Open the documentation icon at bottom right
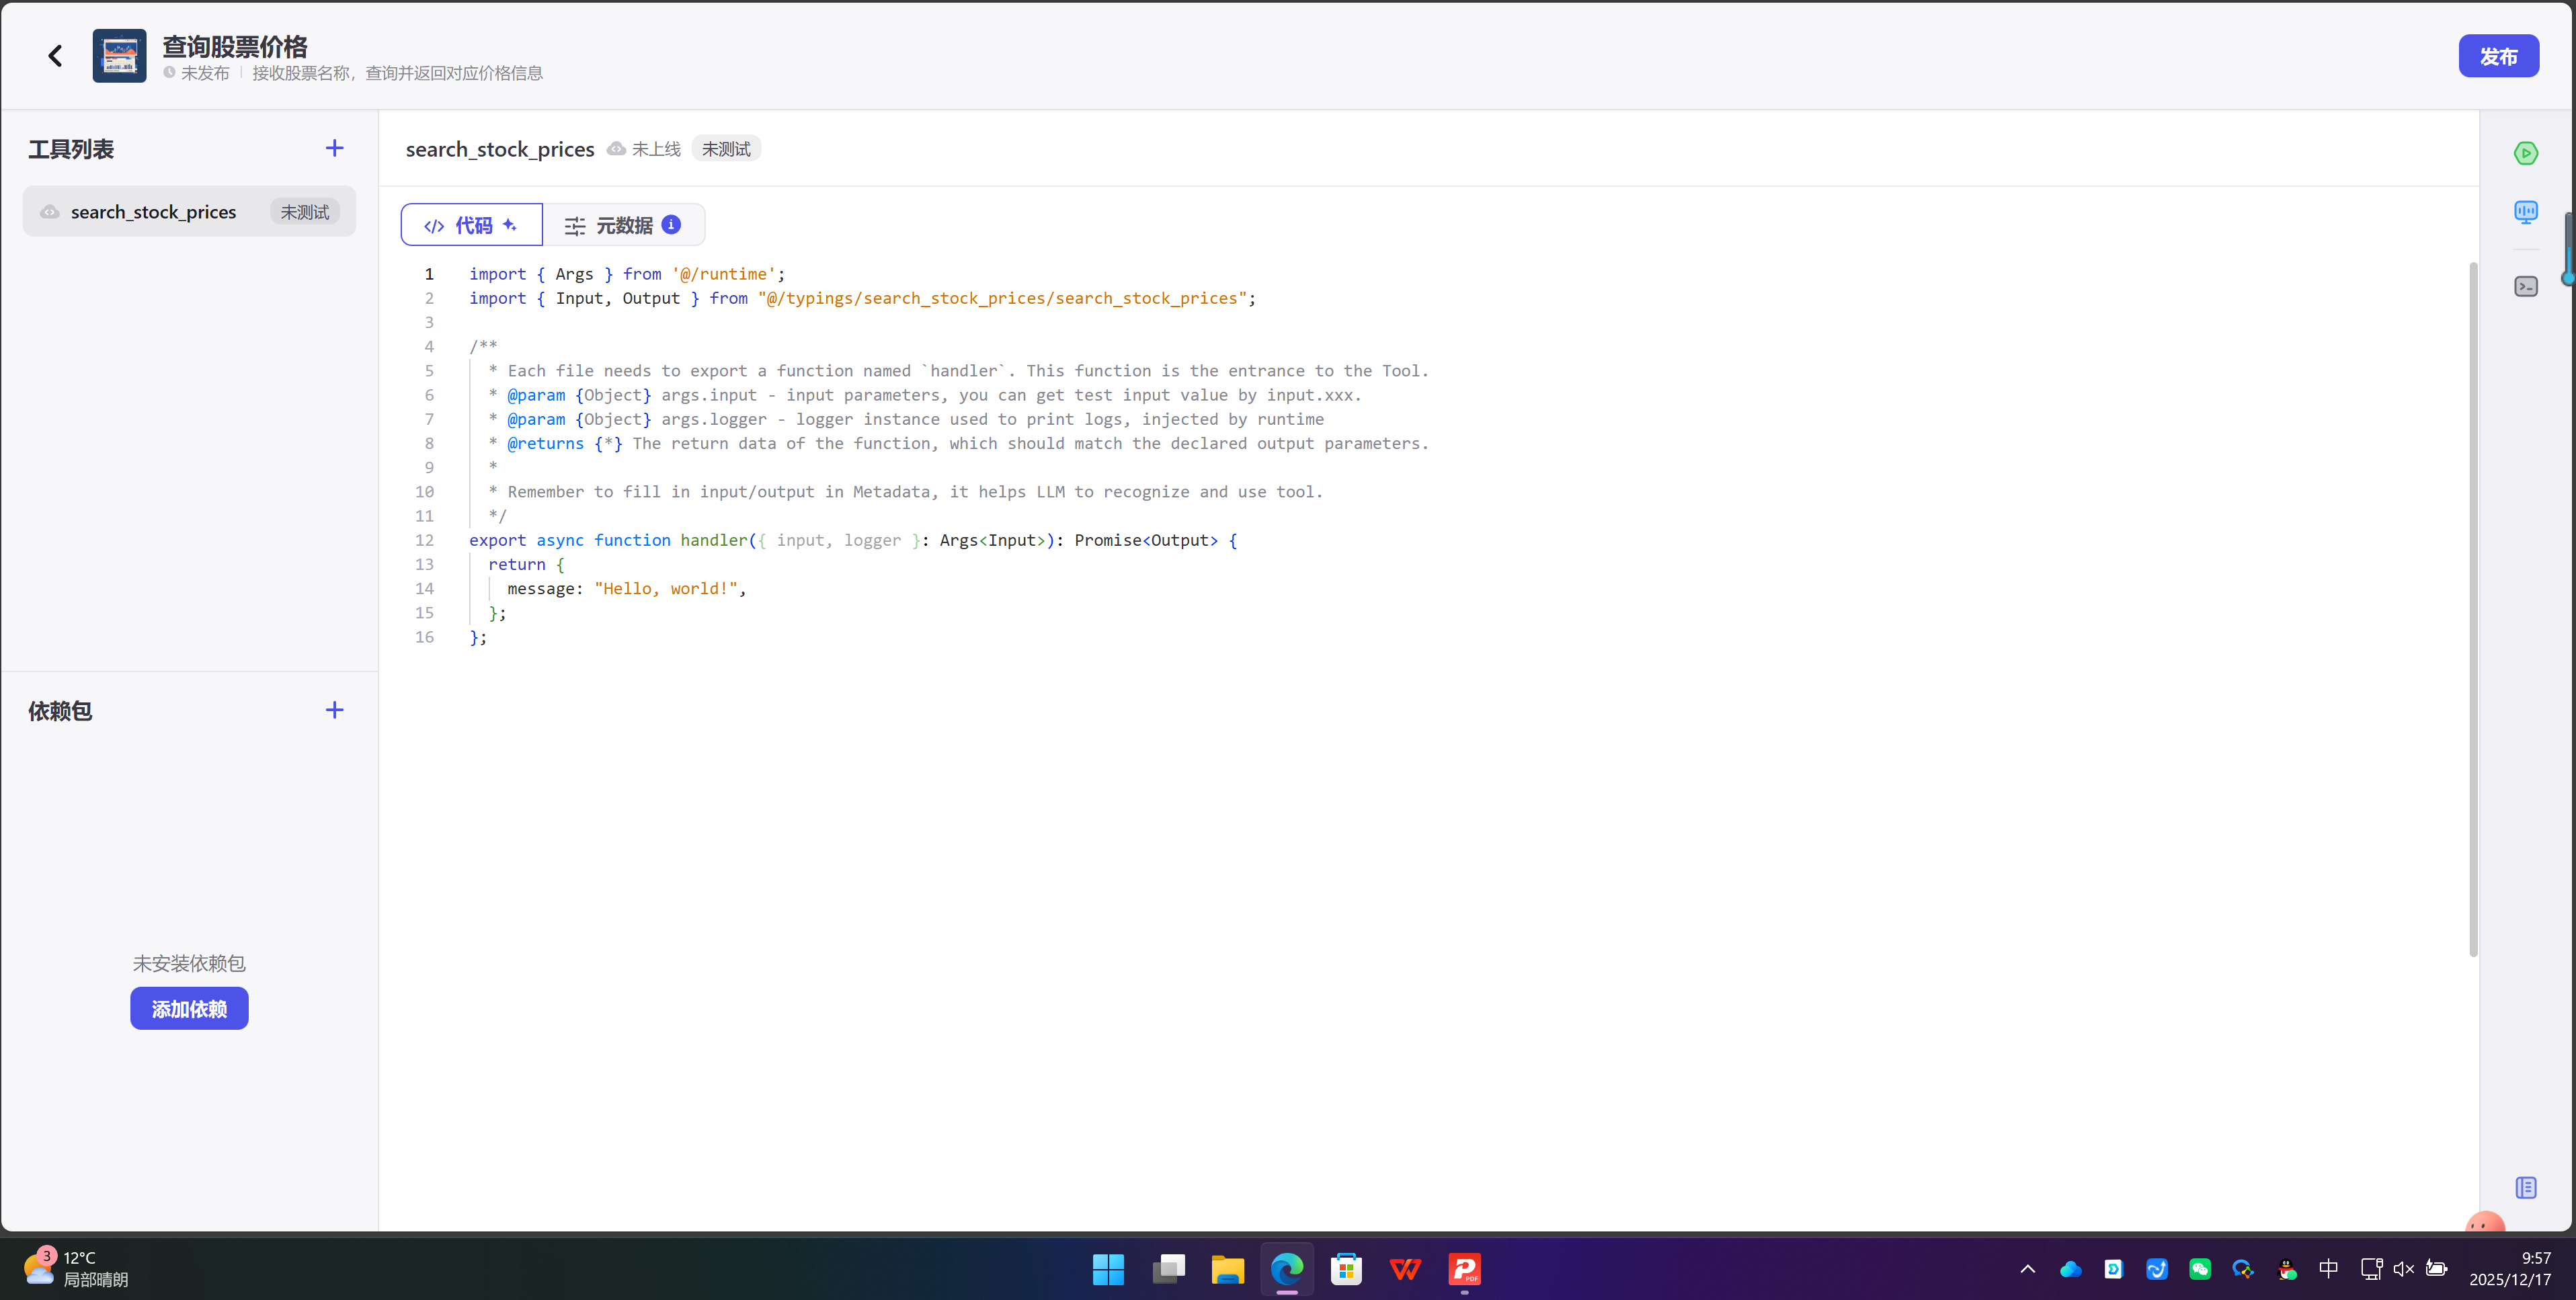The width and height of the screenshot is (2576, 1300). 2525,1187
